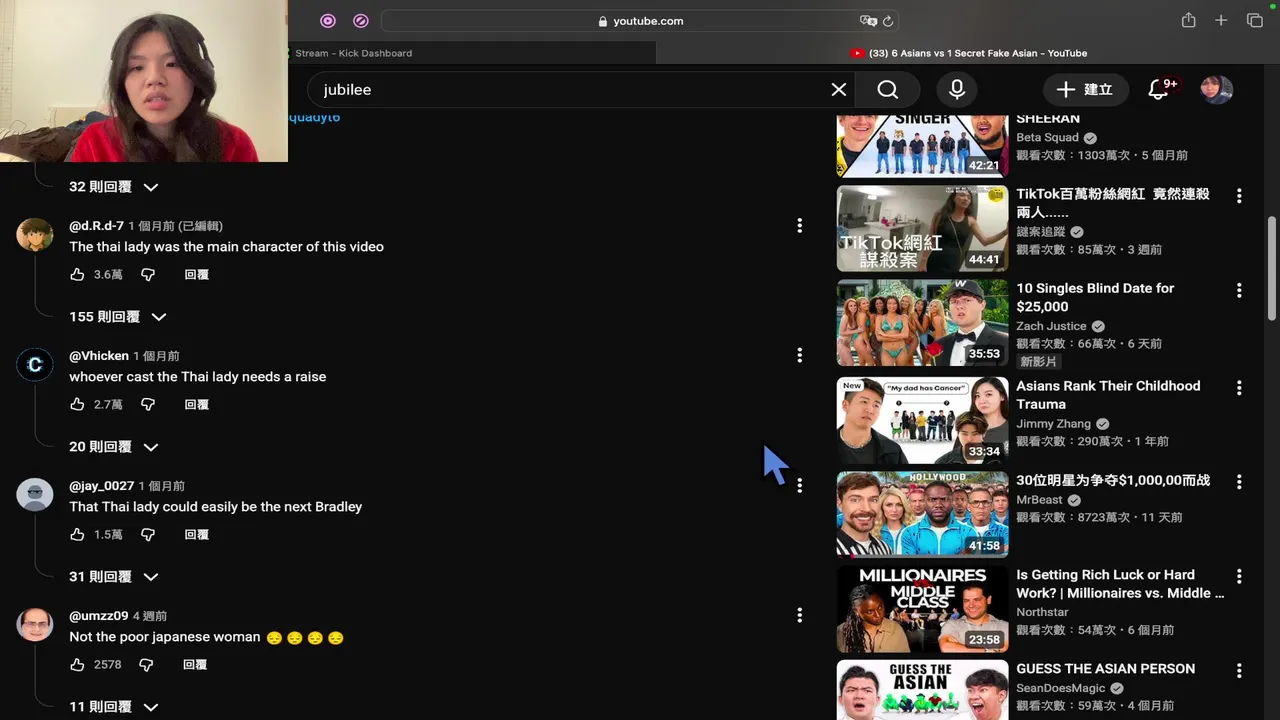1280x720 pixels.
Task: Switch to Stream - Kick Dashboard tab
Action: point(353,53)
